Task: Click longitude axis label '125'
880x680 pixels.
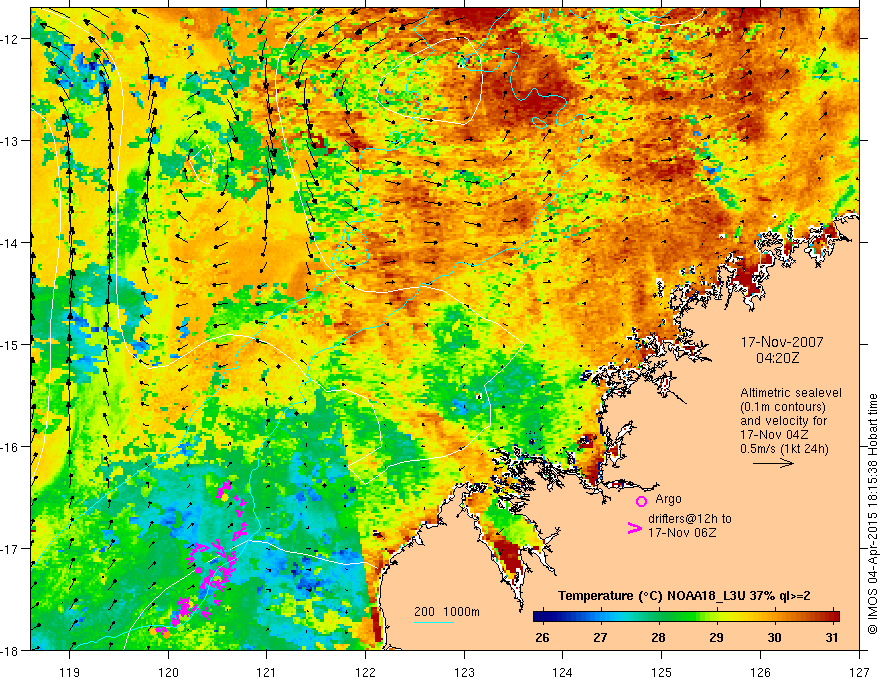Action: [x=662, y=672]
